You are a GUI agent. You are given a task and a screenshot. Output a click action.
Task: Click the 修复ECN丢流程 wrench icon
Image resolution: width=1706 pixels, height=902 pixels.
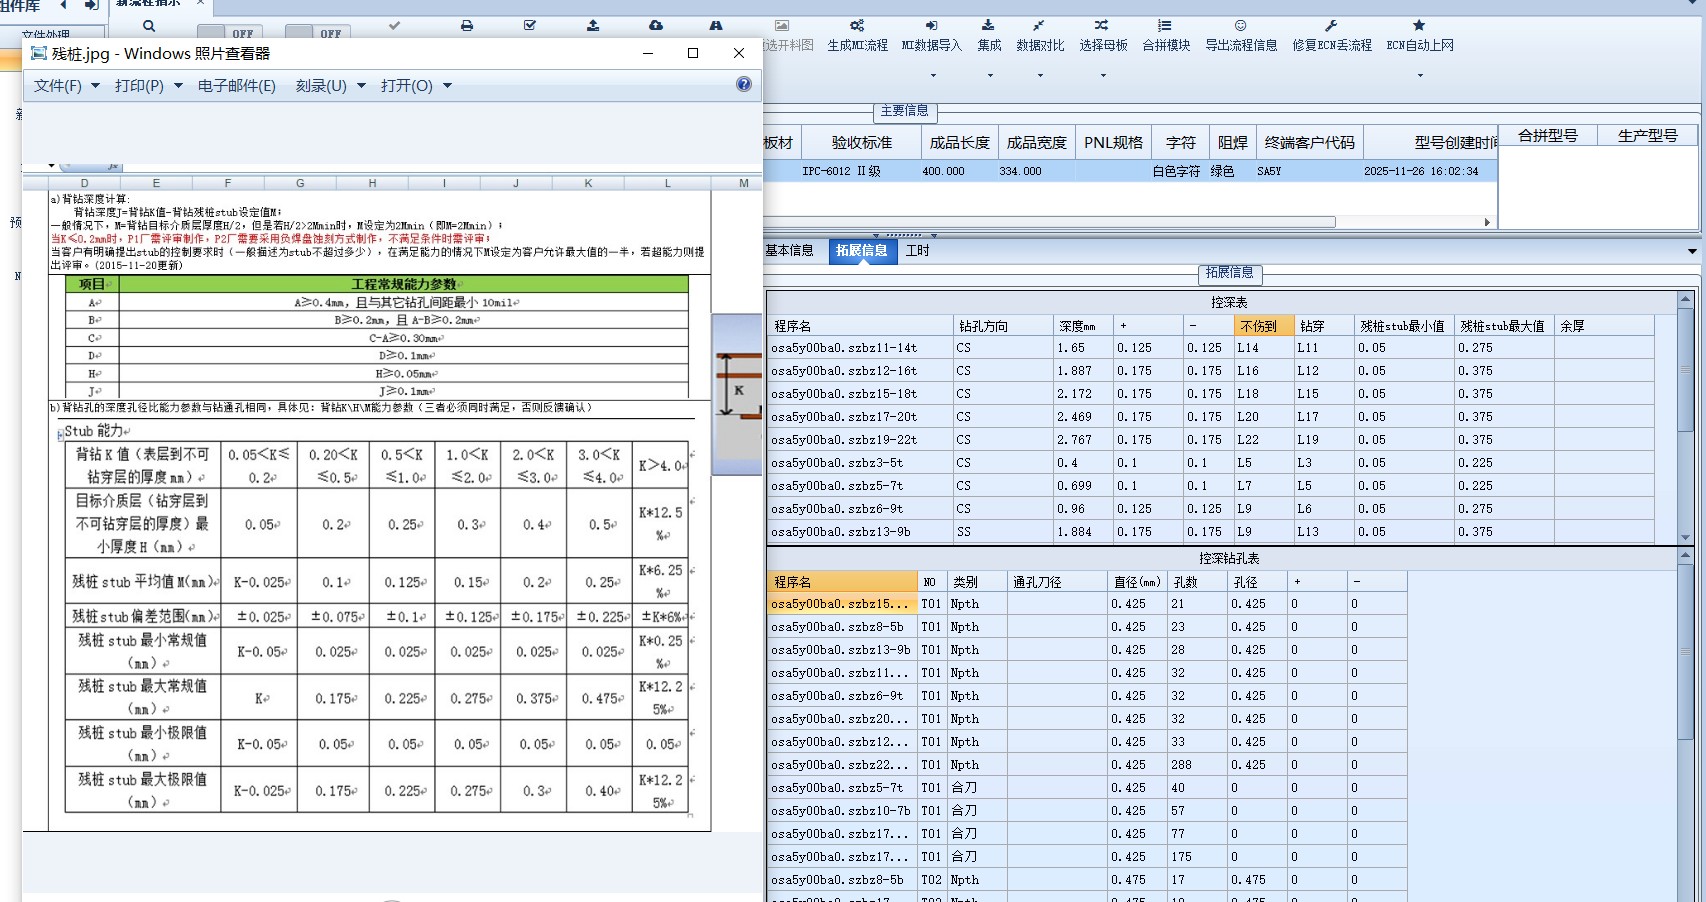[1331, 25]
